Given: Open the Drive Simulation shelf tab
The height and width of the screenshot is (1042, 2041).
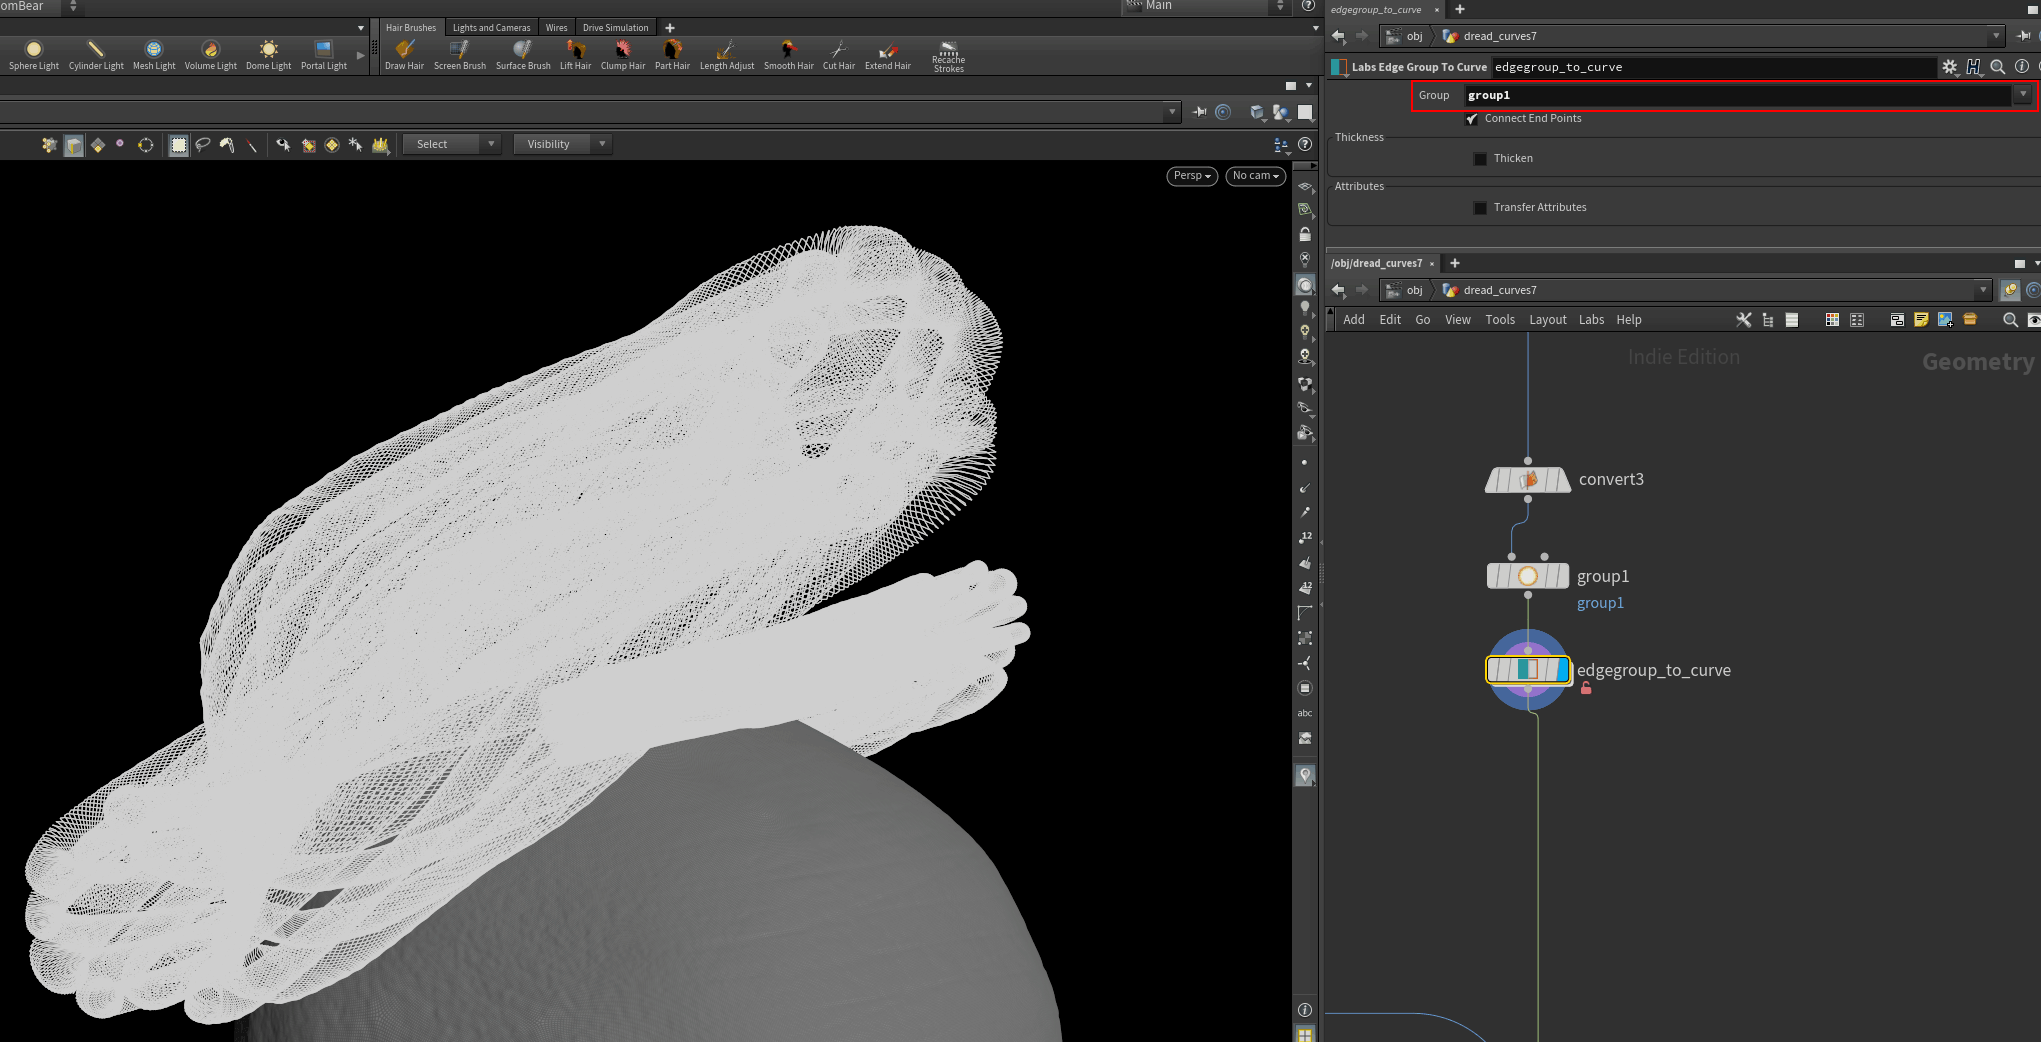Looking at the screenshot, I should [615, 28].
